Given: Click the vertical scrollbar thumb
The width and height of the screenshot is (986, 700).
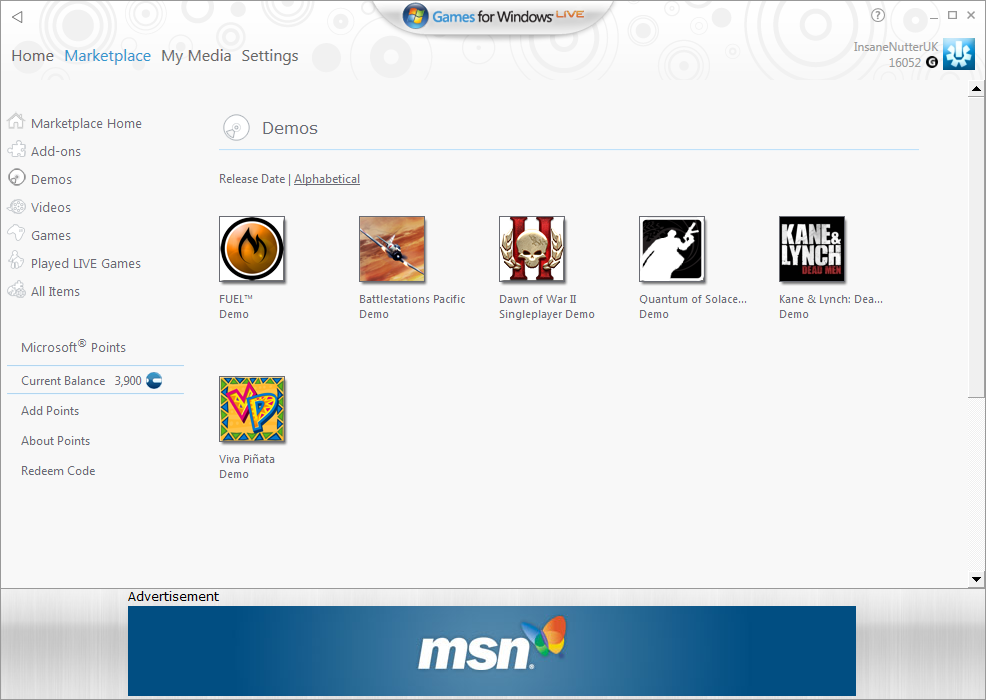Looking at the screenshot, I should click(976, 247).
